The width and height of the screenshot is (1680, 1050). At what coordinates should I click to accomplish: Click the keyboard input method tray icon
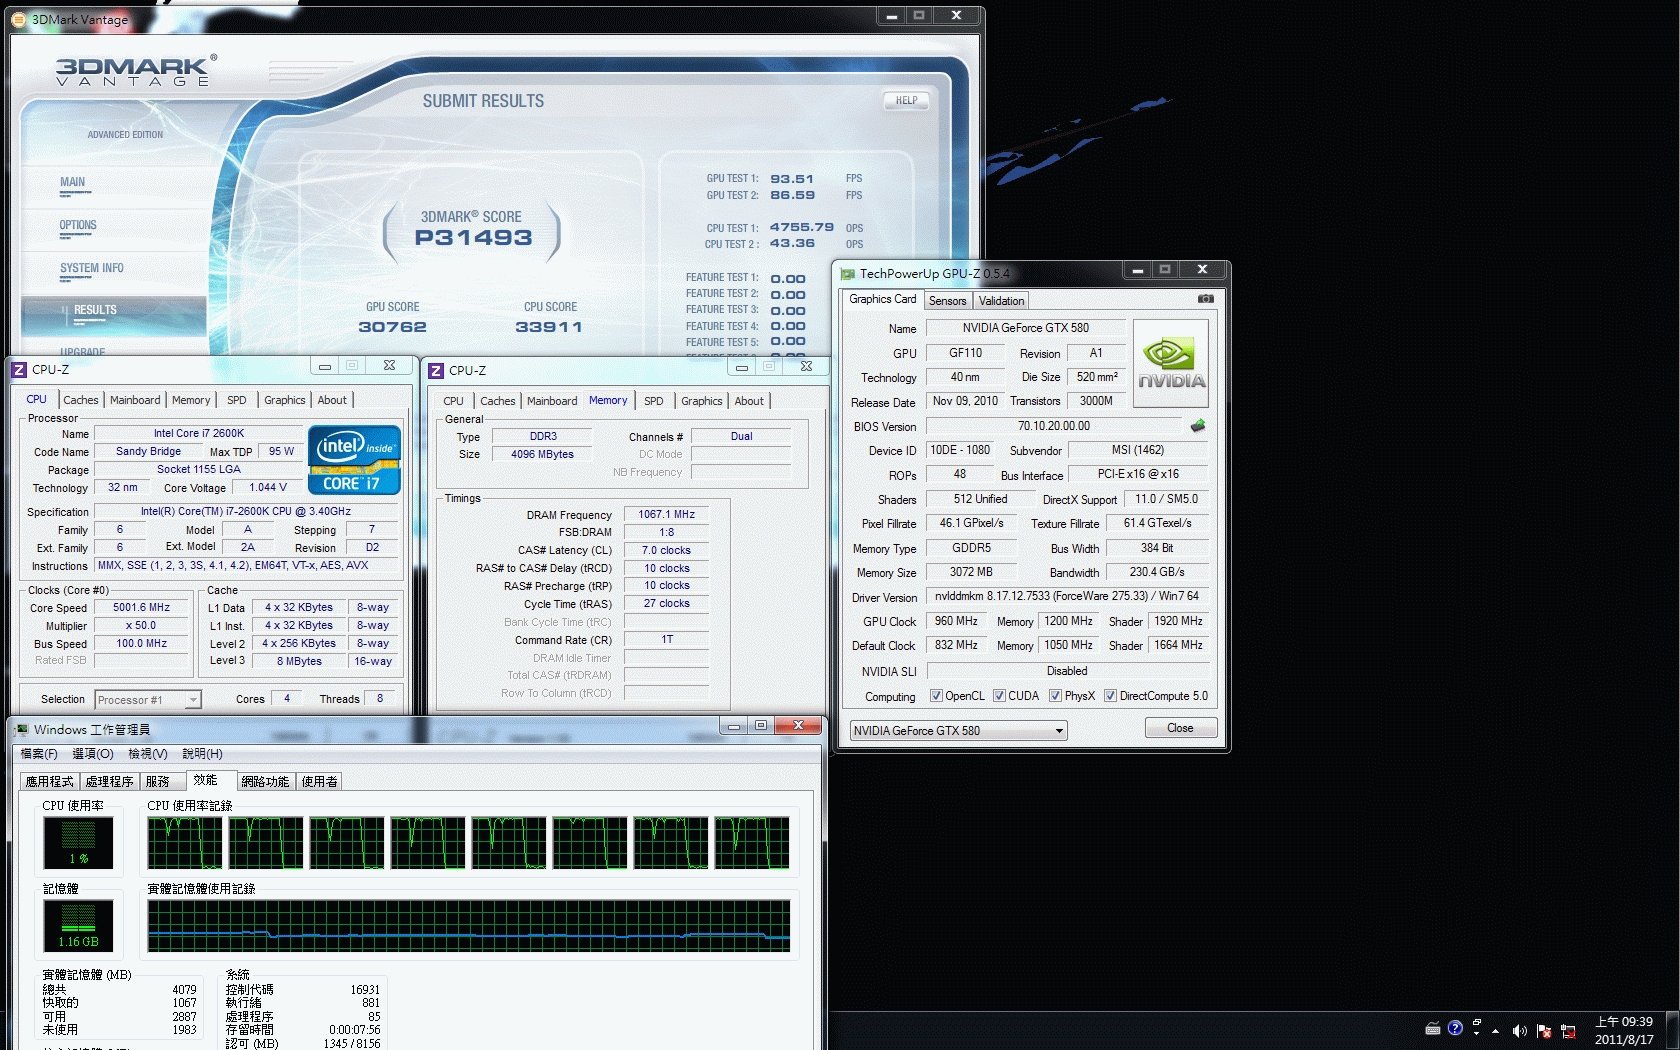coord(1433,1028)
